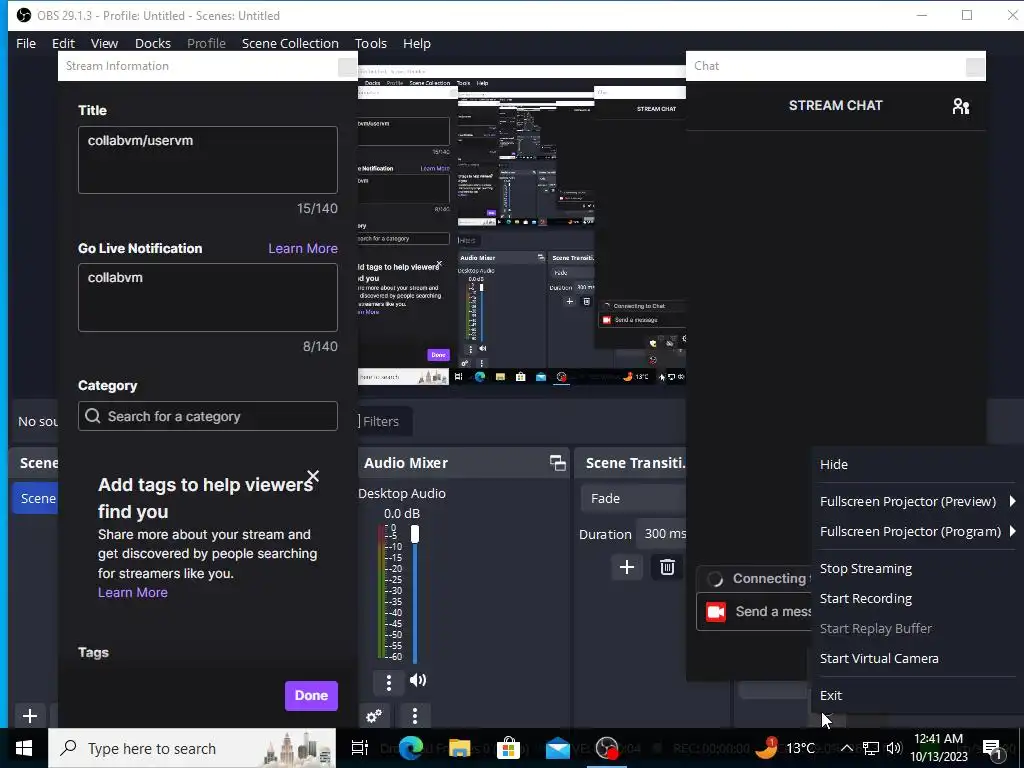Add a scene transition with plus
Screen dimensions: 1024x768
[x=626, y=567]
